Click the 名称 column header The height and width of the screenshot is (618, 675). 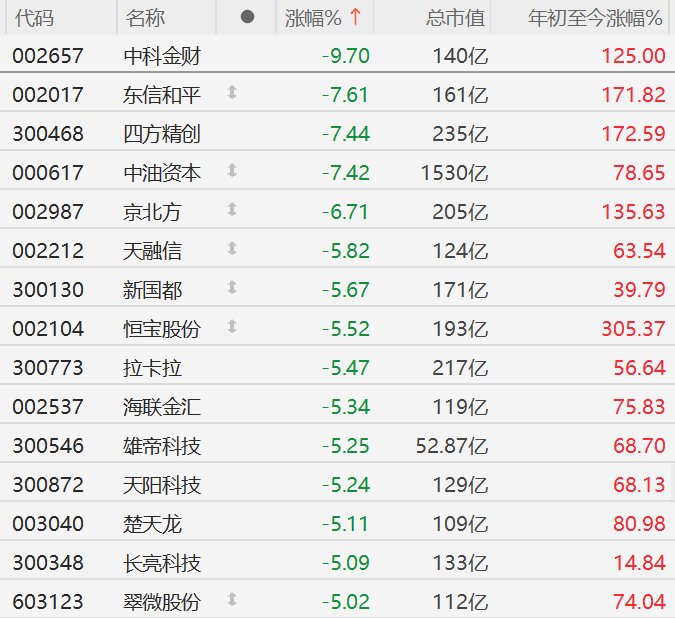145,18
